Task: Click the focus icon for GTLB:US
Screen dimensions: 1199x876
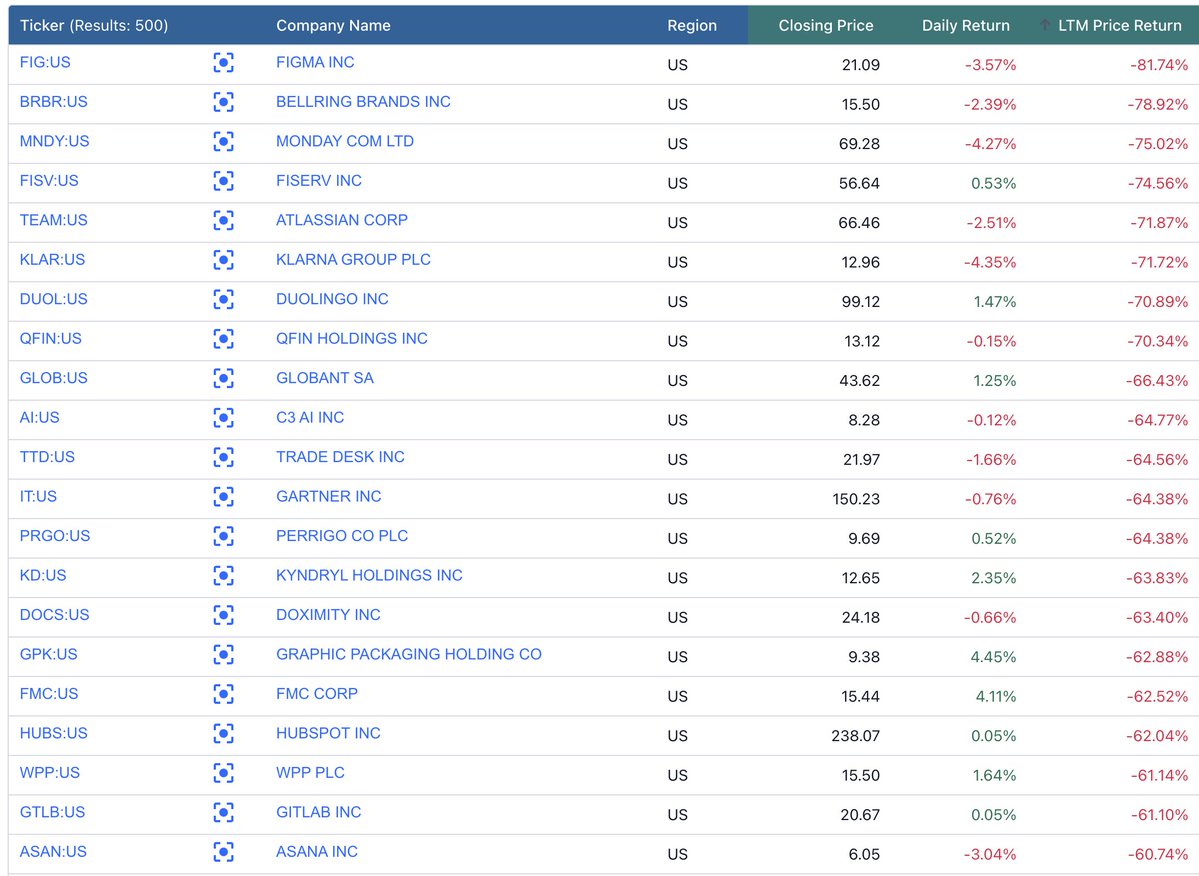Action: pyautogui.click(x=223, y=813)
